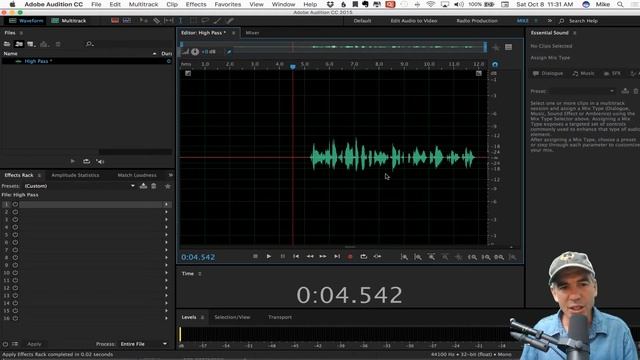Switch to Waveform editor view
The width and height of the screenshot is (640, 360).
click(26, 20)
